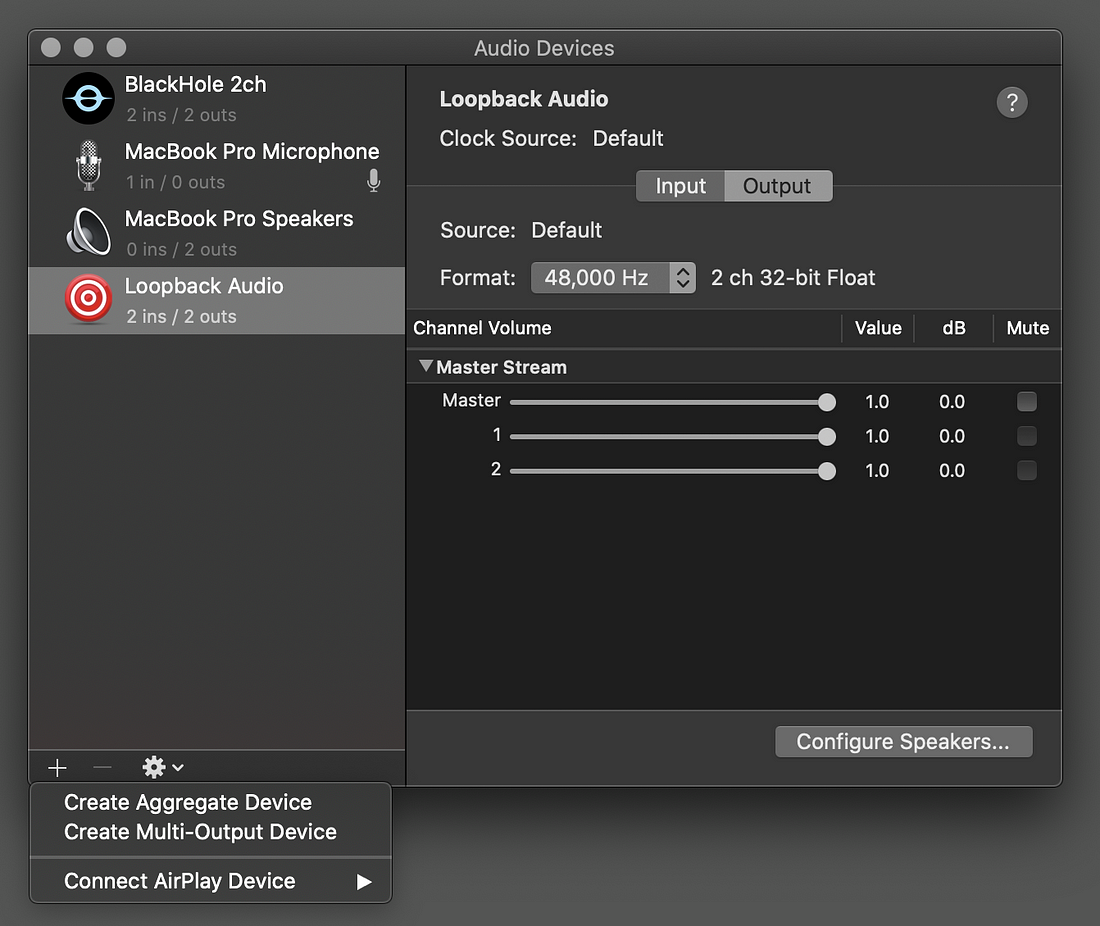Click the Audio Devices window title
Viewport: 1100px width, 926px height.
click(x=544, y=48)
